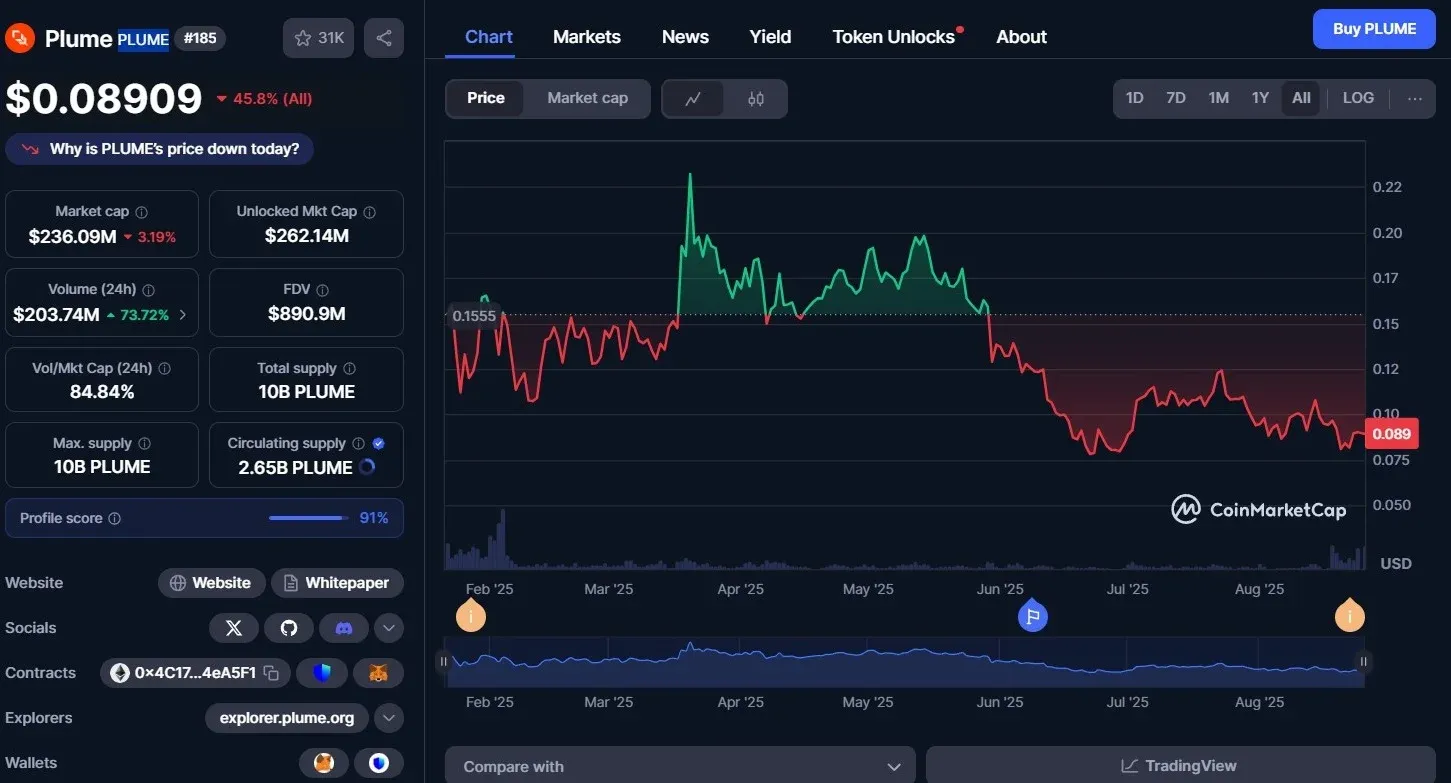
Task: Switch to candlestick chart view icon
Action: coord(756,98)
